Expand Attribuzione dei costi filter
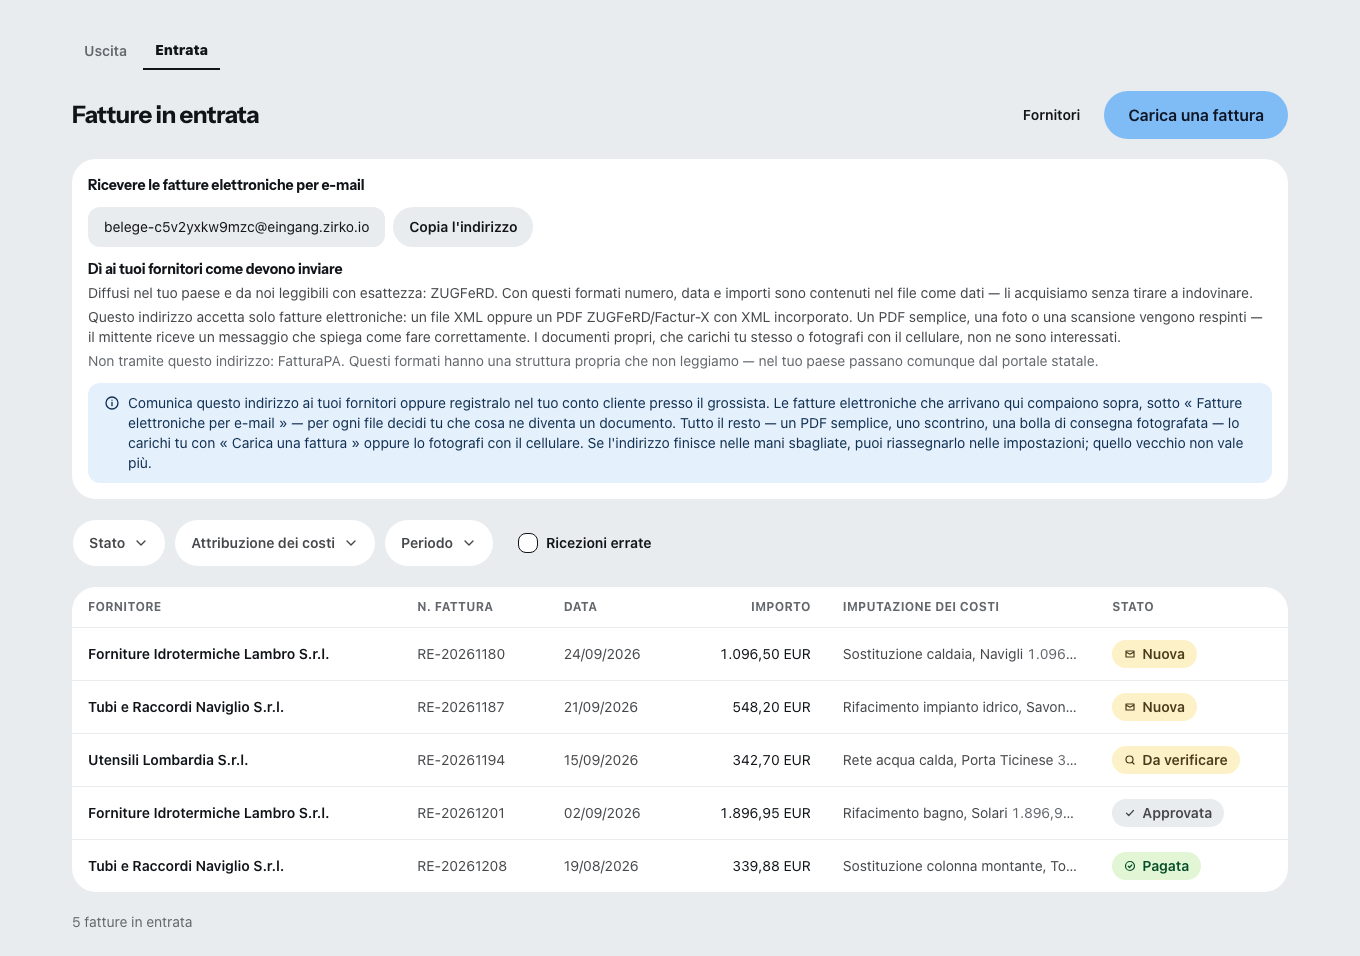Viewport: 1360px width, 956px height. click(275, 543)
